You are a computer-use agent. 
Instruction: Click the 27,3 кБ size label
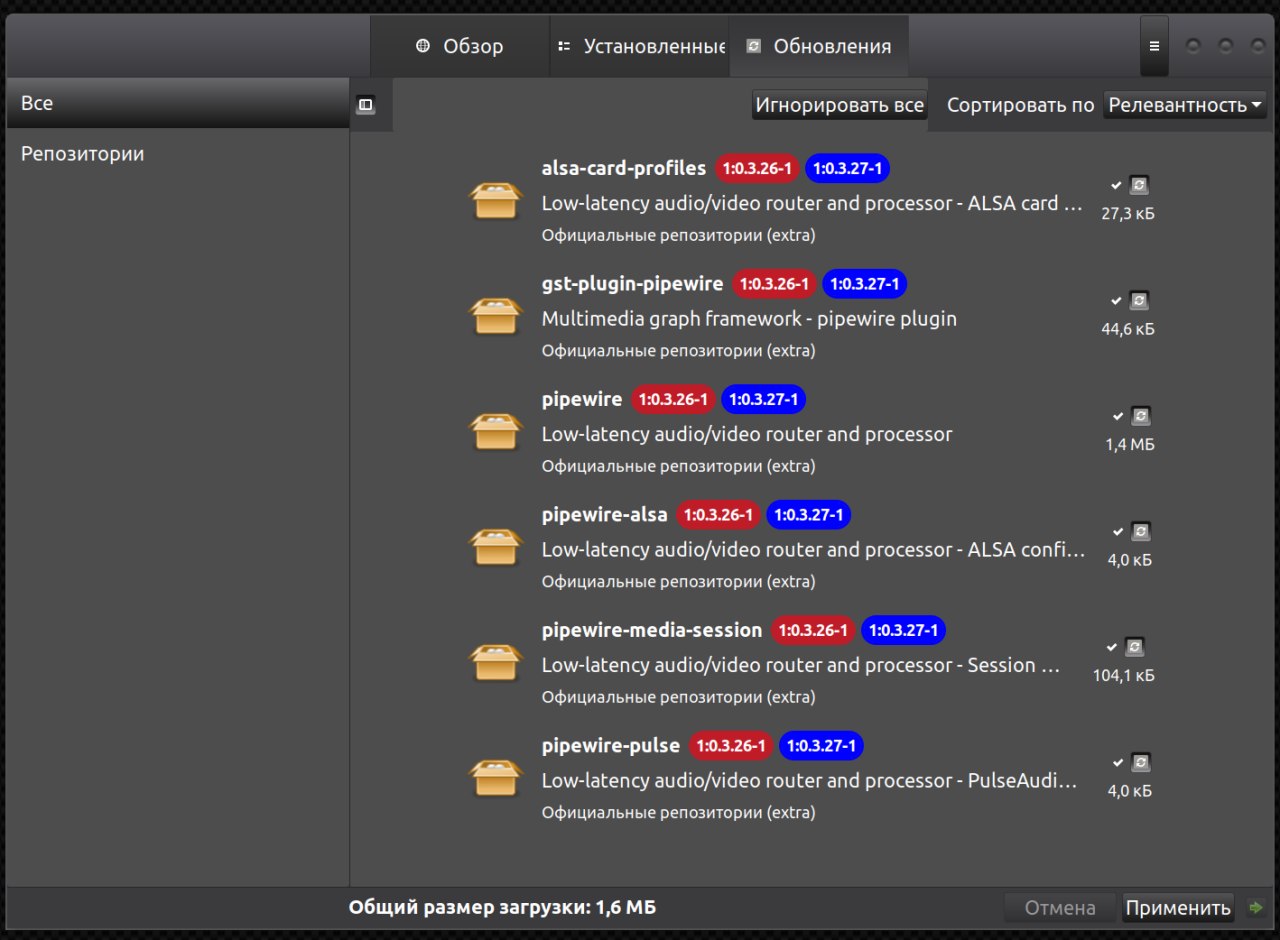(x=1128, y=214)
